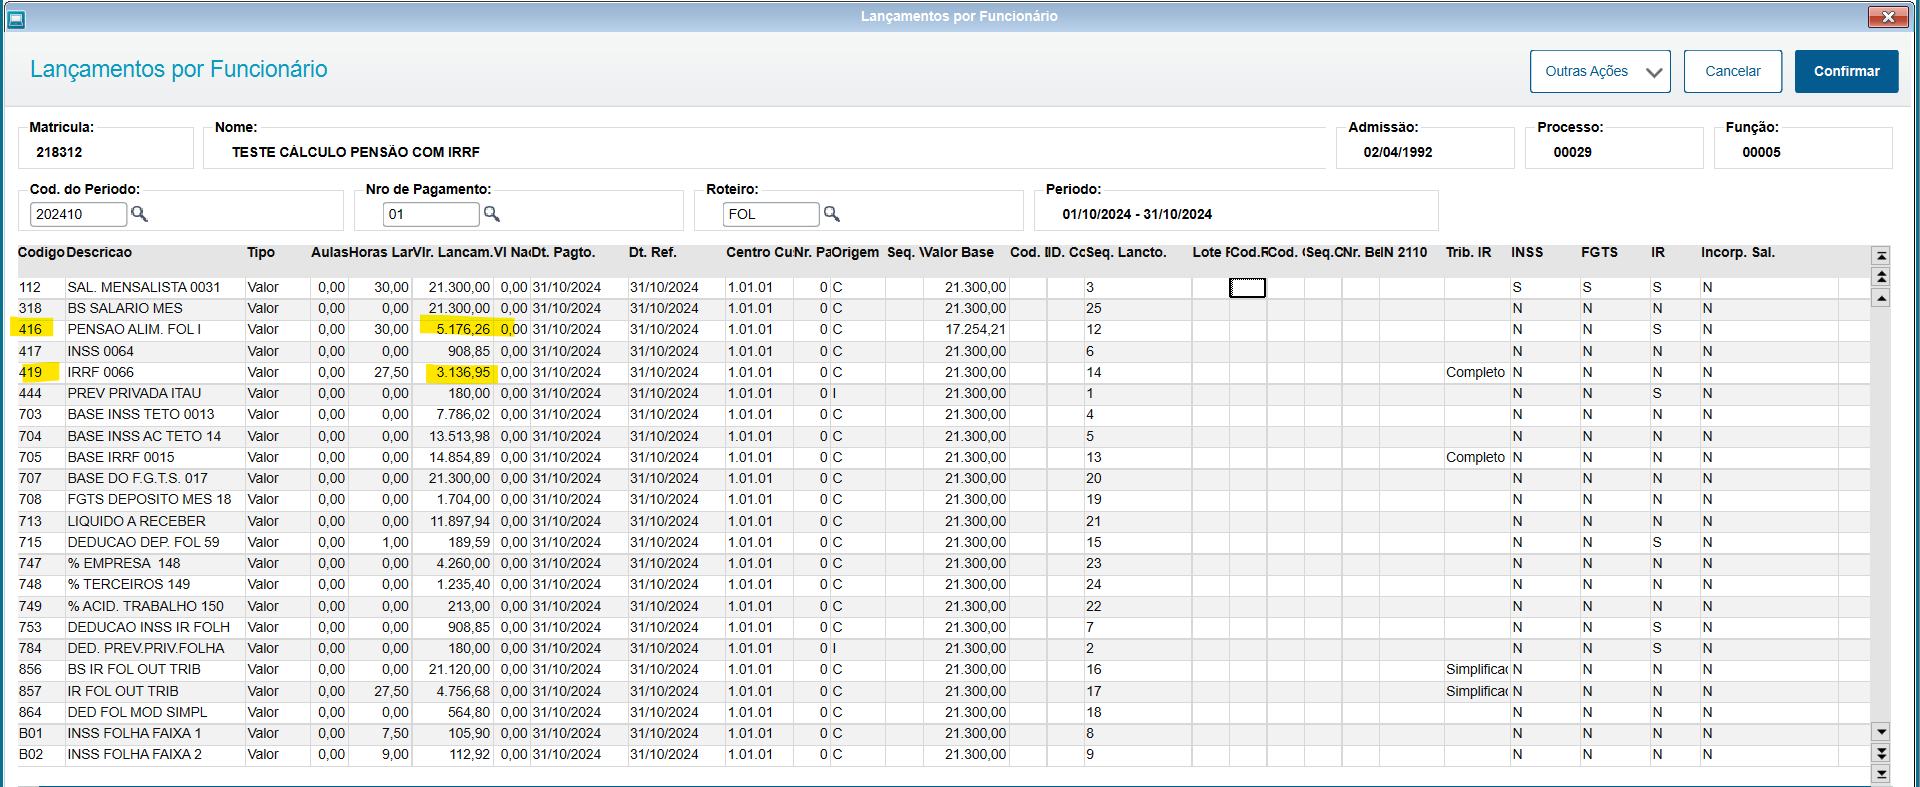1920x787 pixels.
Task: Select the PREV PRIVADA ITAU row
Action: coord(944,393)
